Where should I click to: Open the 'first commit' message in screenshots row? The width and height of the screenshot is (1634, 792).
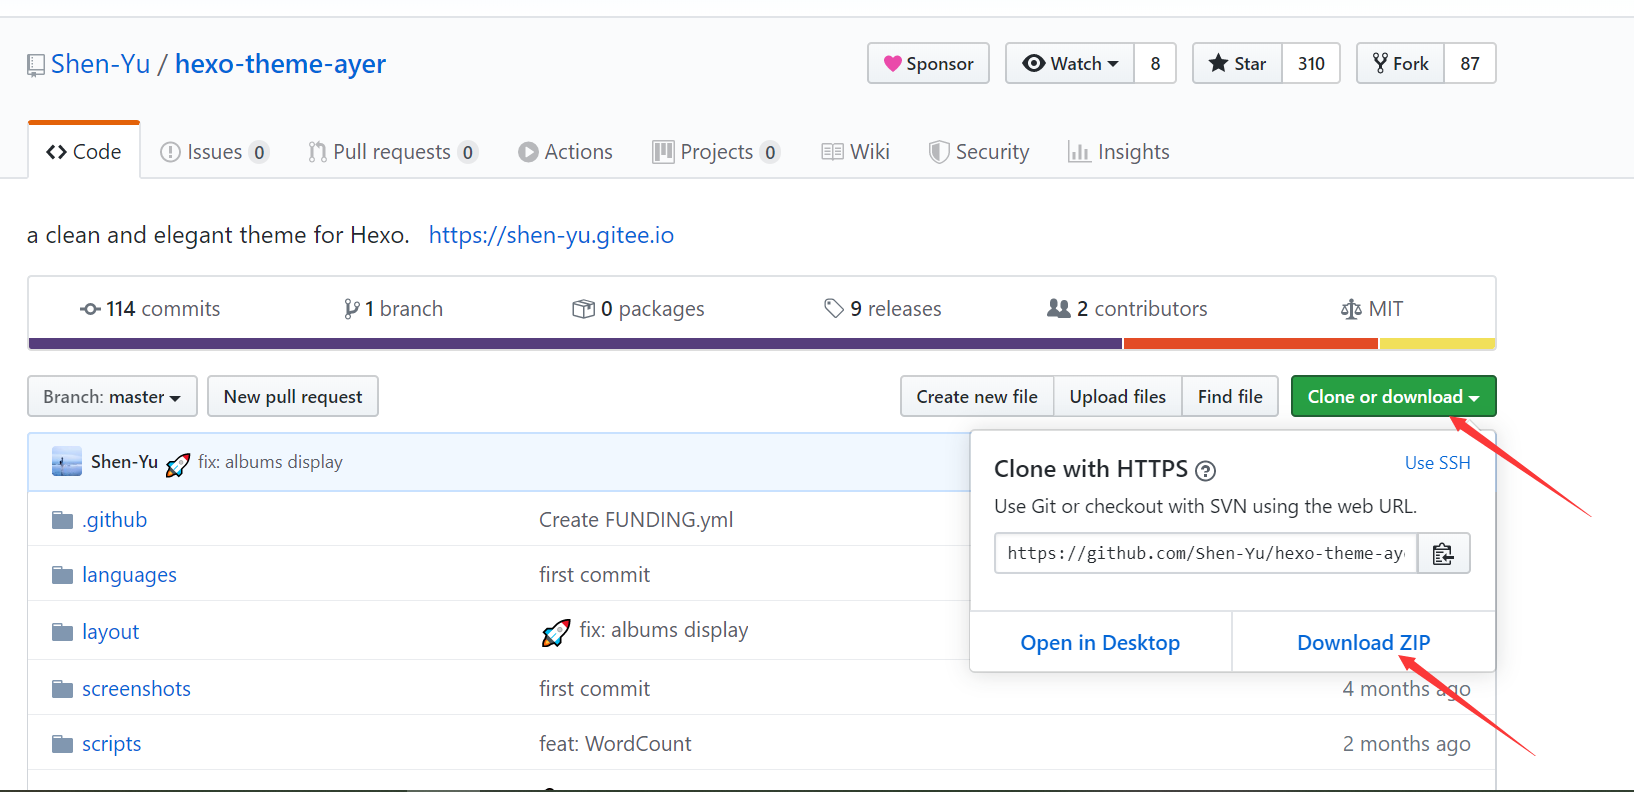tap(594, 689)
